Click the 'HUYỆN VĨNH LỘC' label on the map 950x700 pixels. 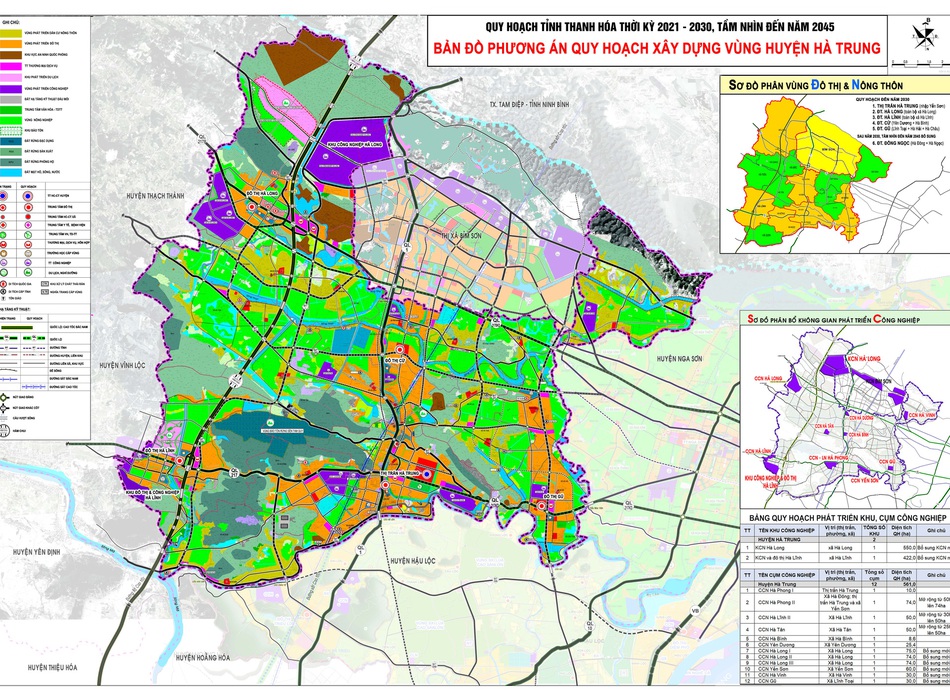click(123, 365)
